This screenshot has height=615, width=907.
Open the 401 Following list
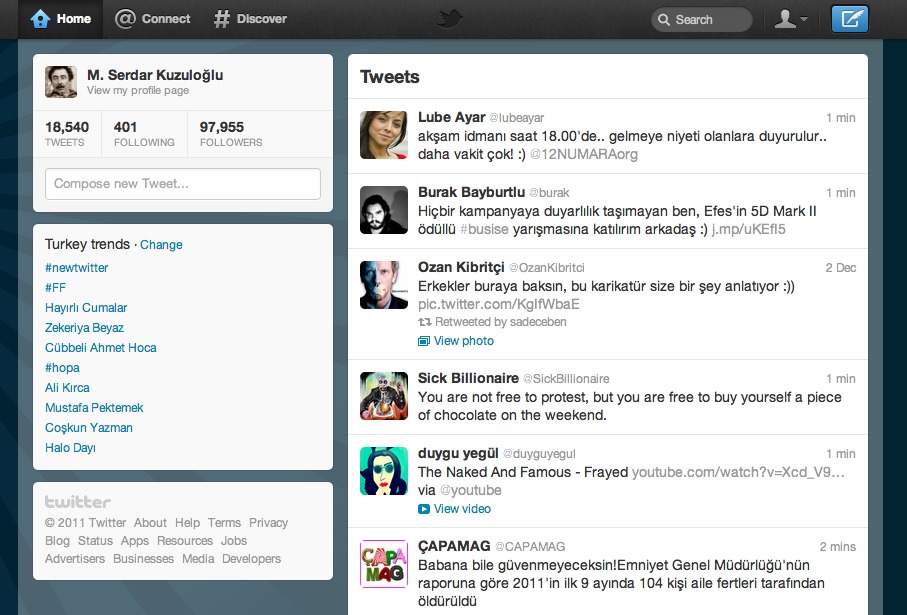click(x=144, y=134)
